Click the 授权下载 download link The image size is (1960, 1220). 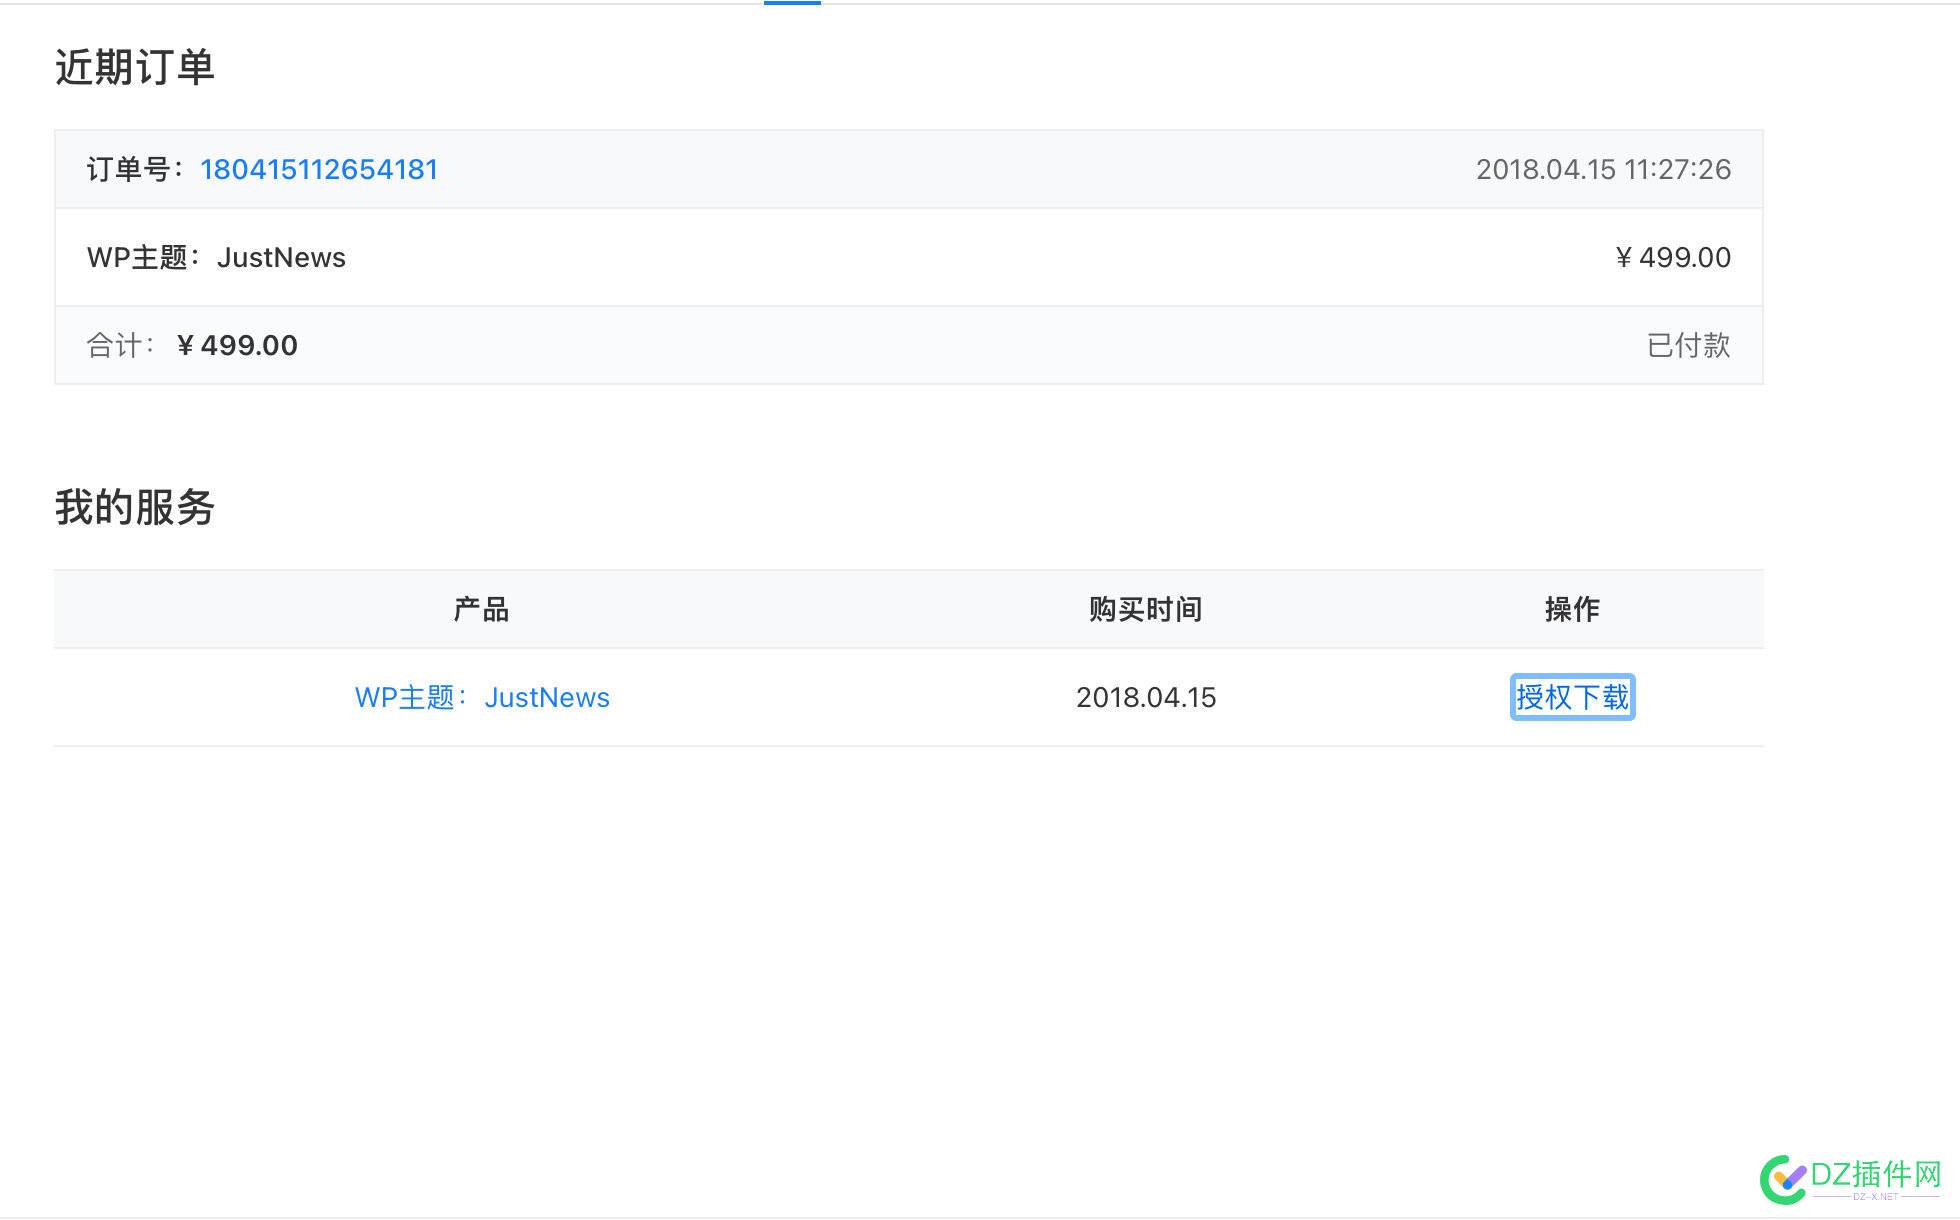1572,697
